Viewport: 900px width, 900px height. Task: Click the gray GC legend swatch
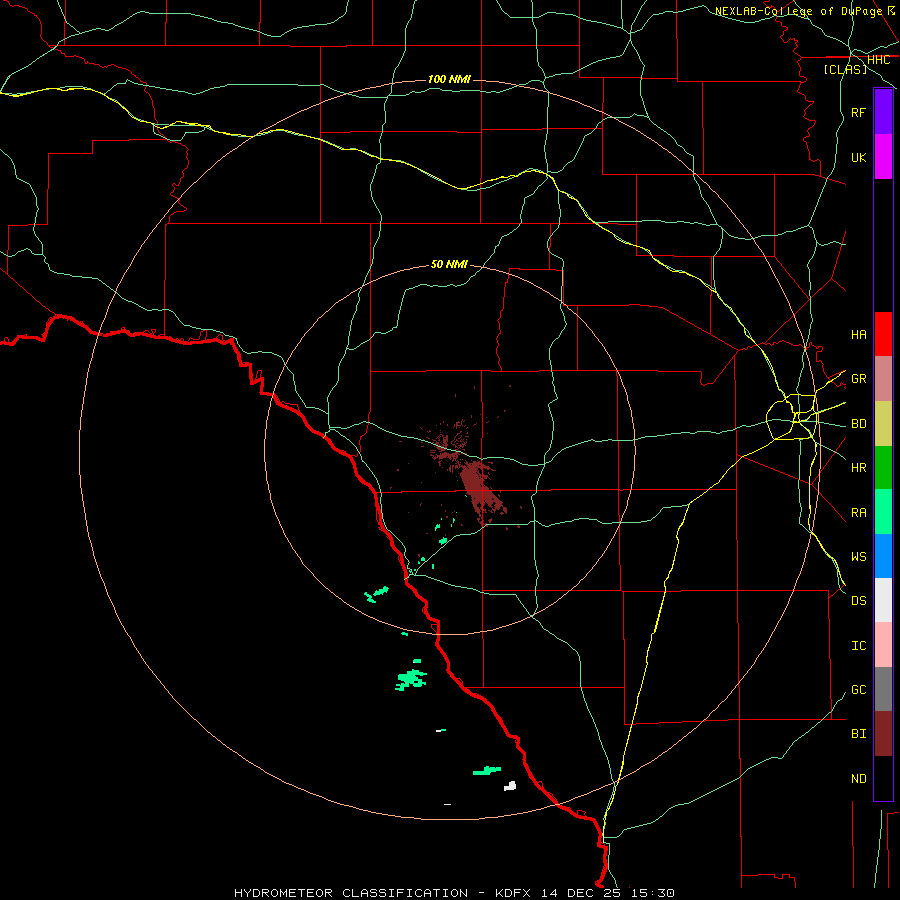(x=883, y=689)
